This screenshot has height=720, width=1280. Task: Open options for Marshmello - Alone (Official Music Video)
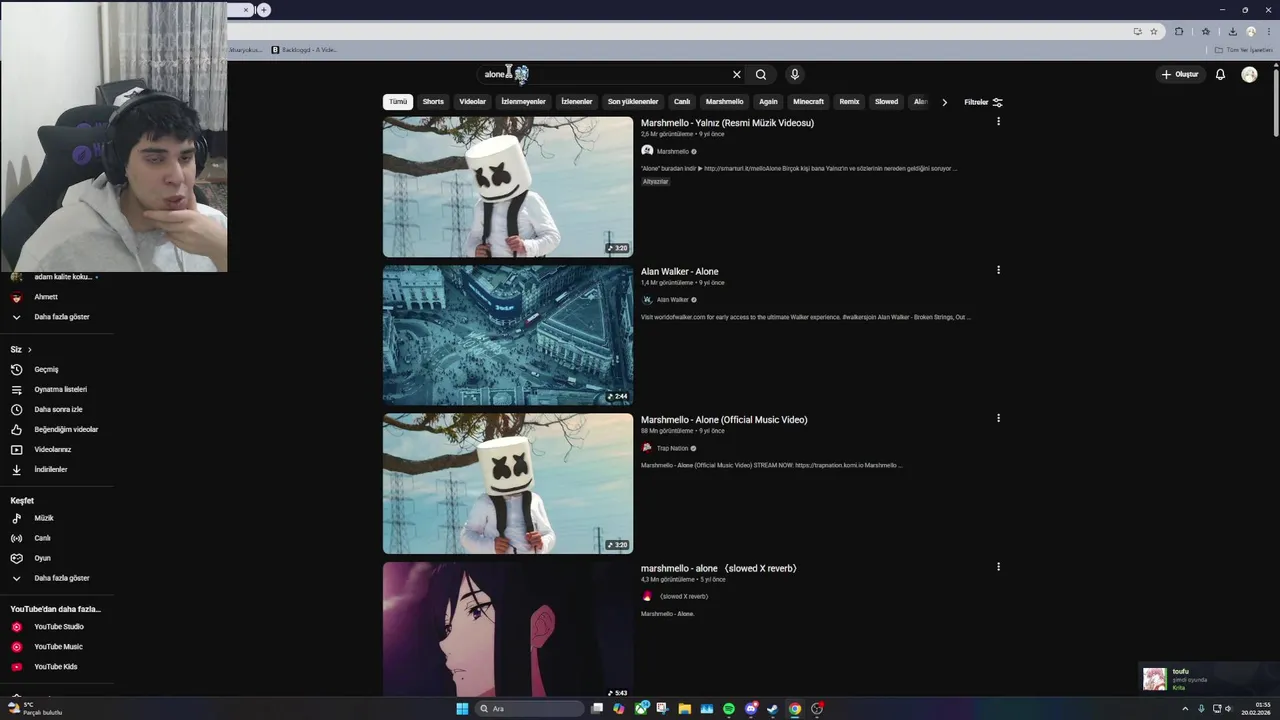(x=998, y=418)
